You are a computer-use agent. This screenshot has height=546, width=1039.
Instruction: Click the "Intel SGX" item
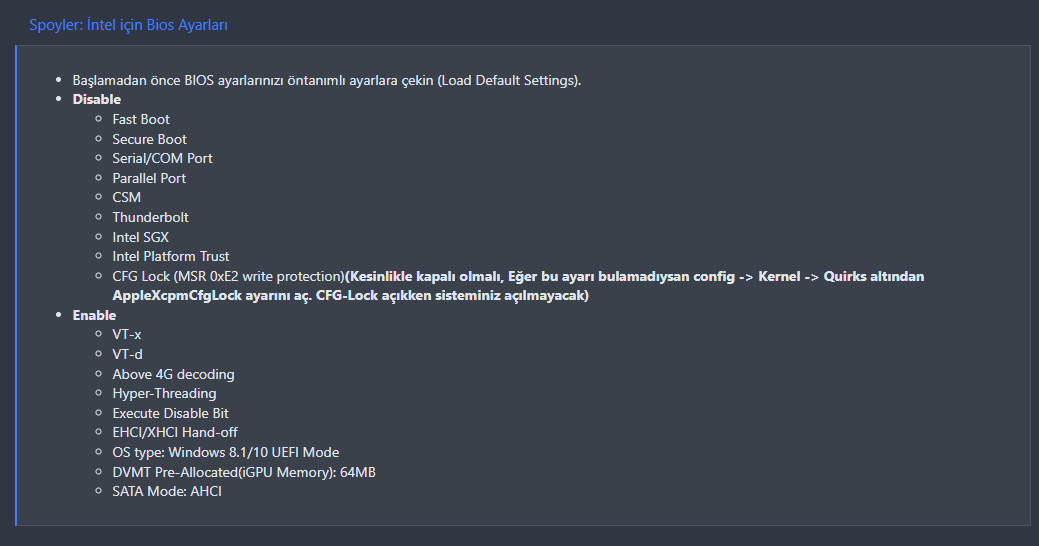click(140, 237)
